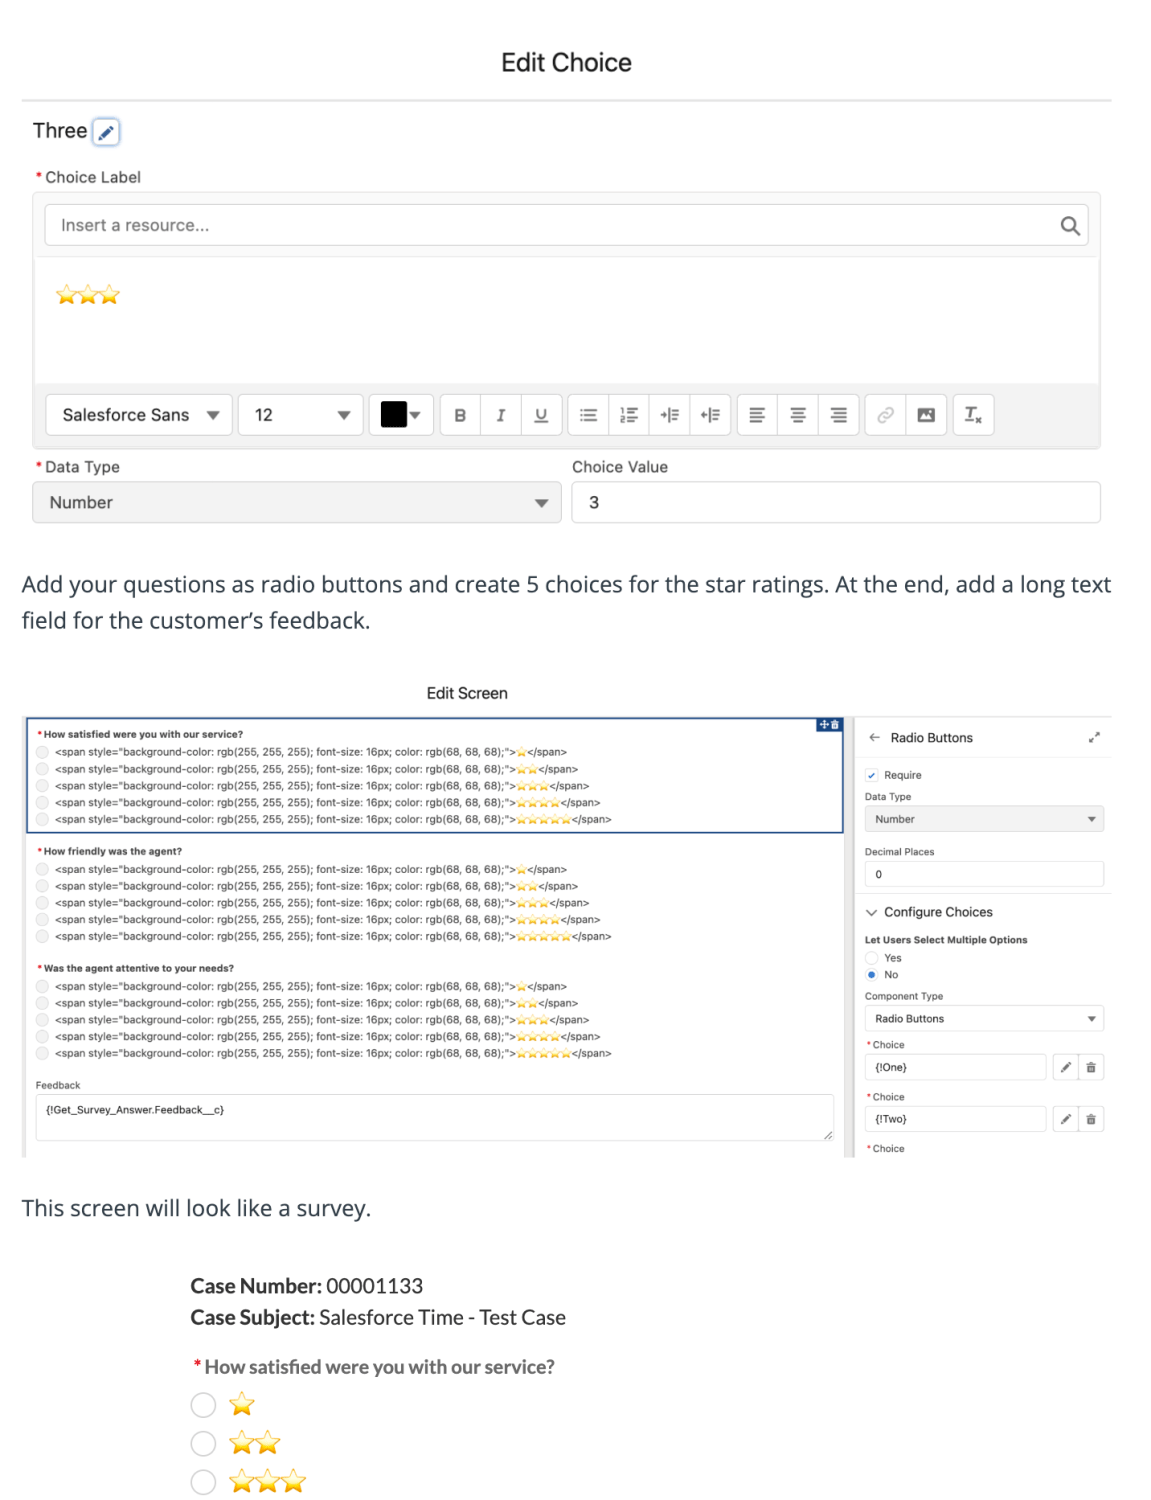Screen dimensions: 1151x1500
Task: Select the three-star rating radio button
Action: (203, 1482)
